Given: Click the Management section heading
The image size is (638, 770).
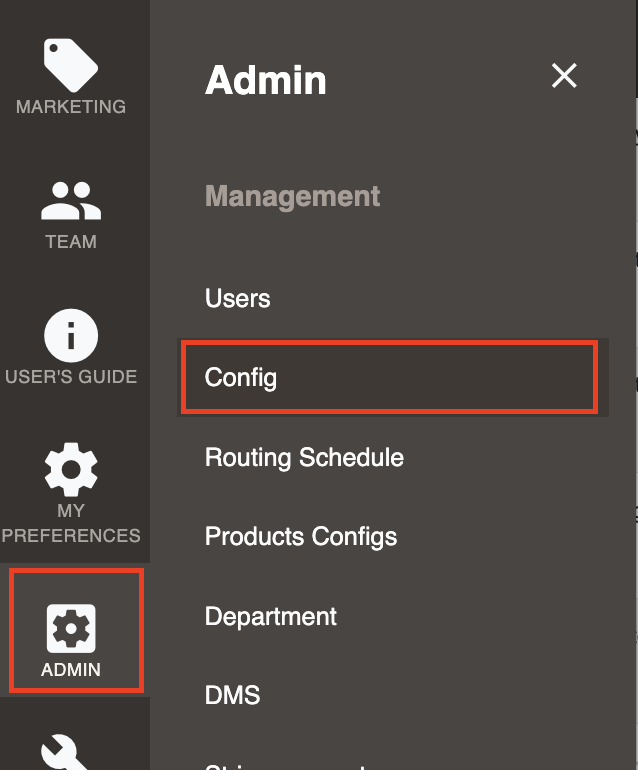Looking at the screenshot, I should click(x=292, y=197).
